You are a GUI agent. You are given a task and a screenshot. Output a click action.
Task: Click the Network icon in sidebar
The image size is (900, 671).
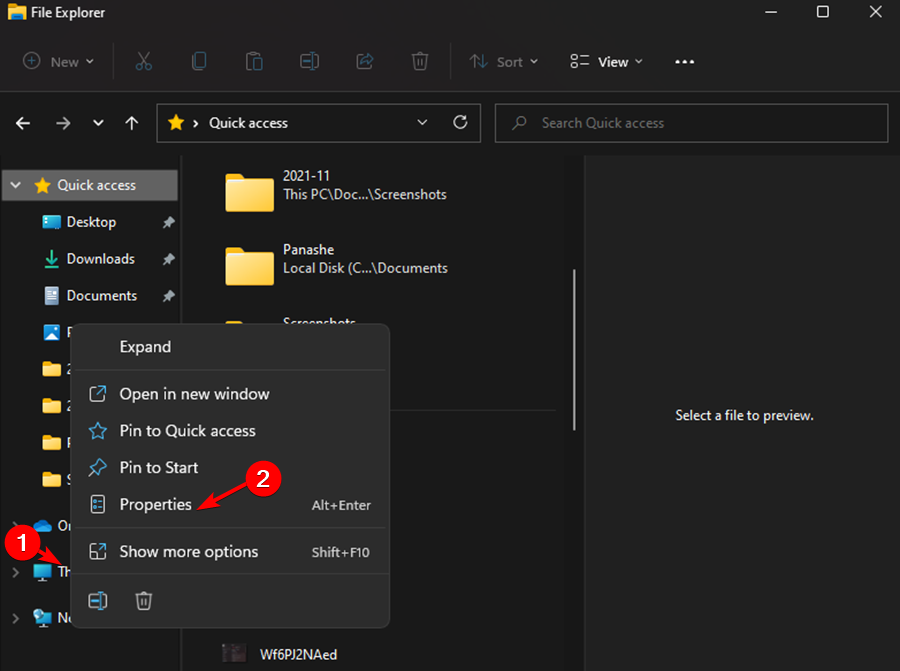(x=42, y=618)
